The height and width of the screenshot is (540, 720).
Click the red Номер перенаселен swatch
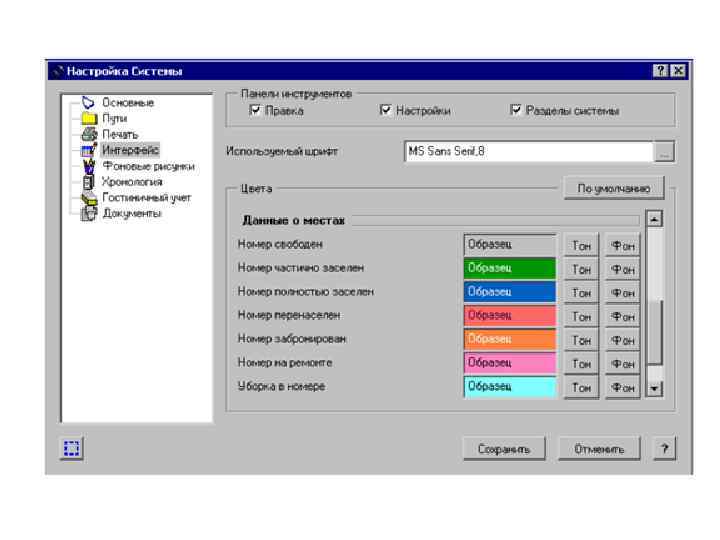(x=510, y=316)
